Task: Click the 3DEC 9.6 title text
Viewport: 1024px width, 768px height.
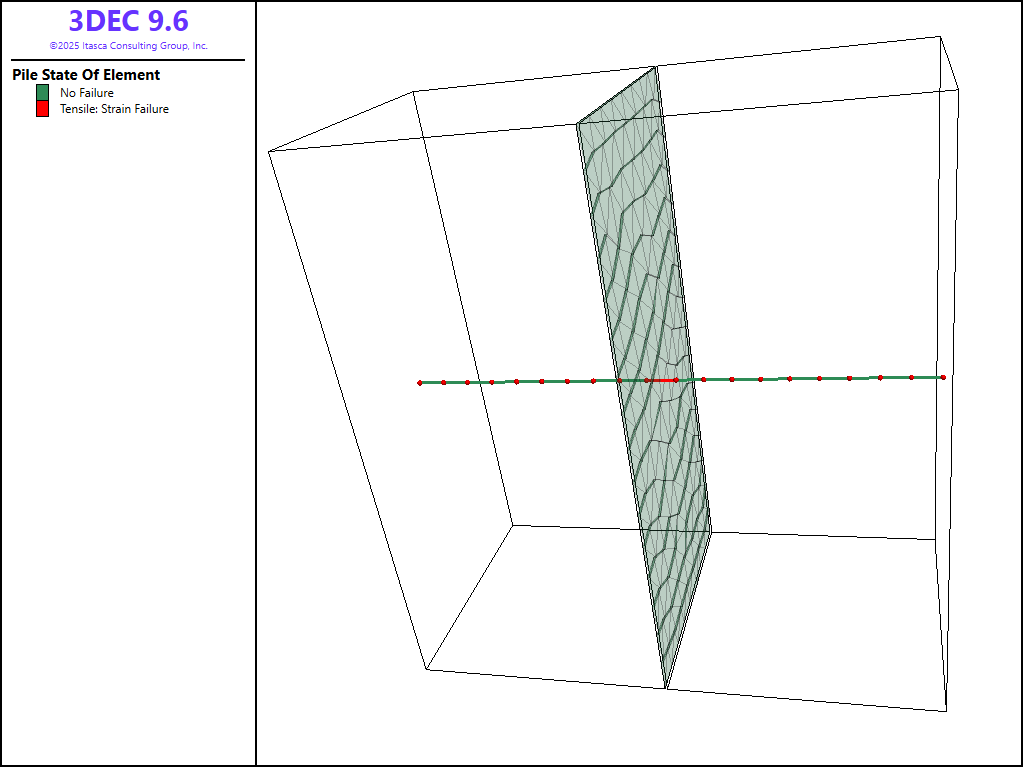Action: (128, 21)
